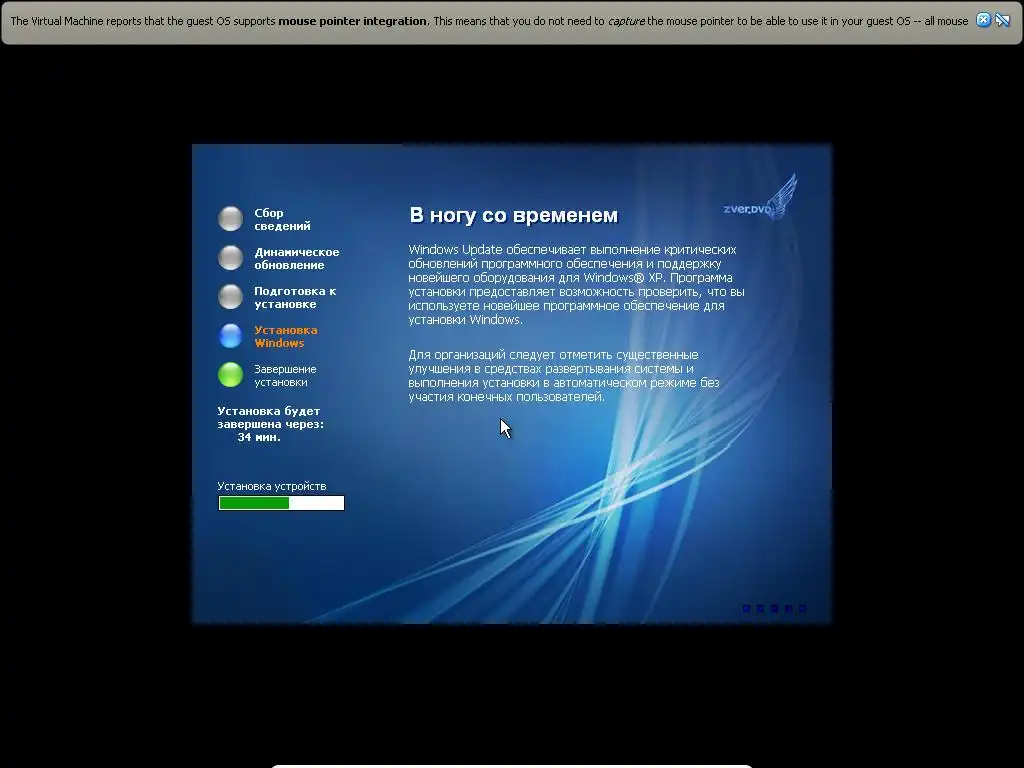
Task: Click the do-not-show-again icon in notification bar
Action: pyautogui.click(x=1002, y=20)
